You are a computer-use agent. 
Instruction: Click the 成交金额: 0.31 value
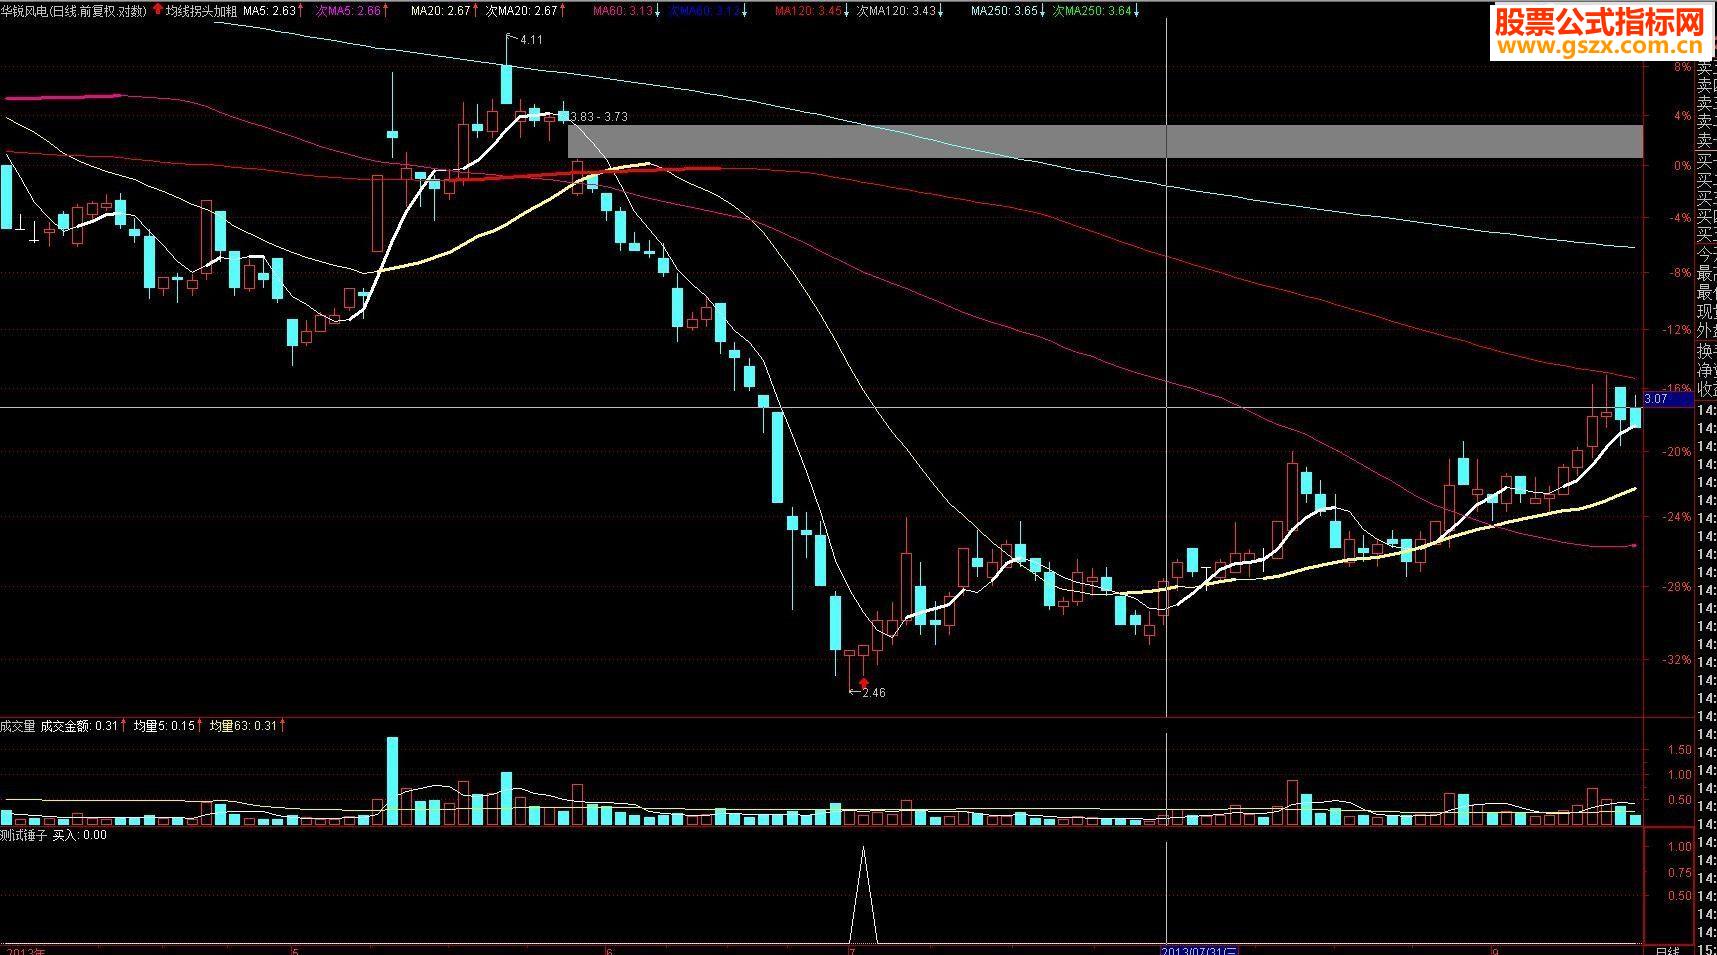point(79,727)
